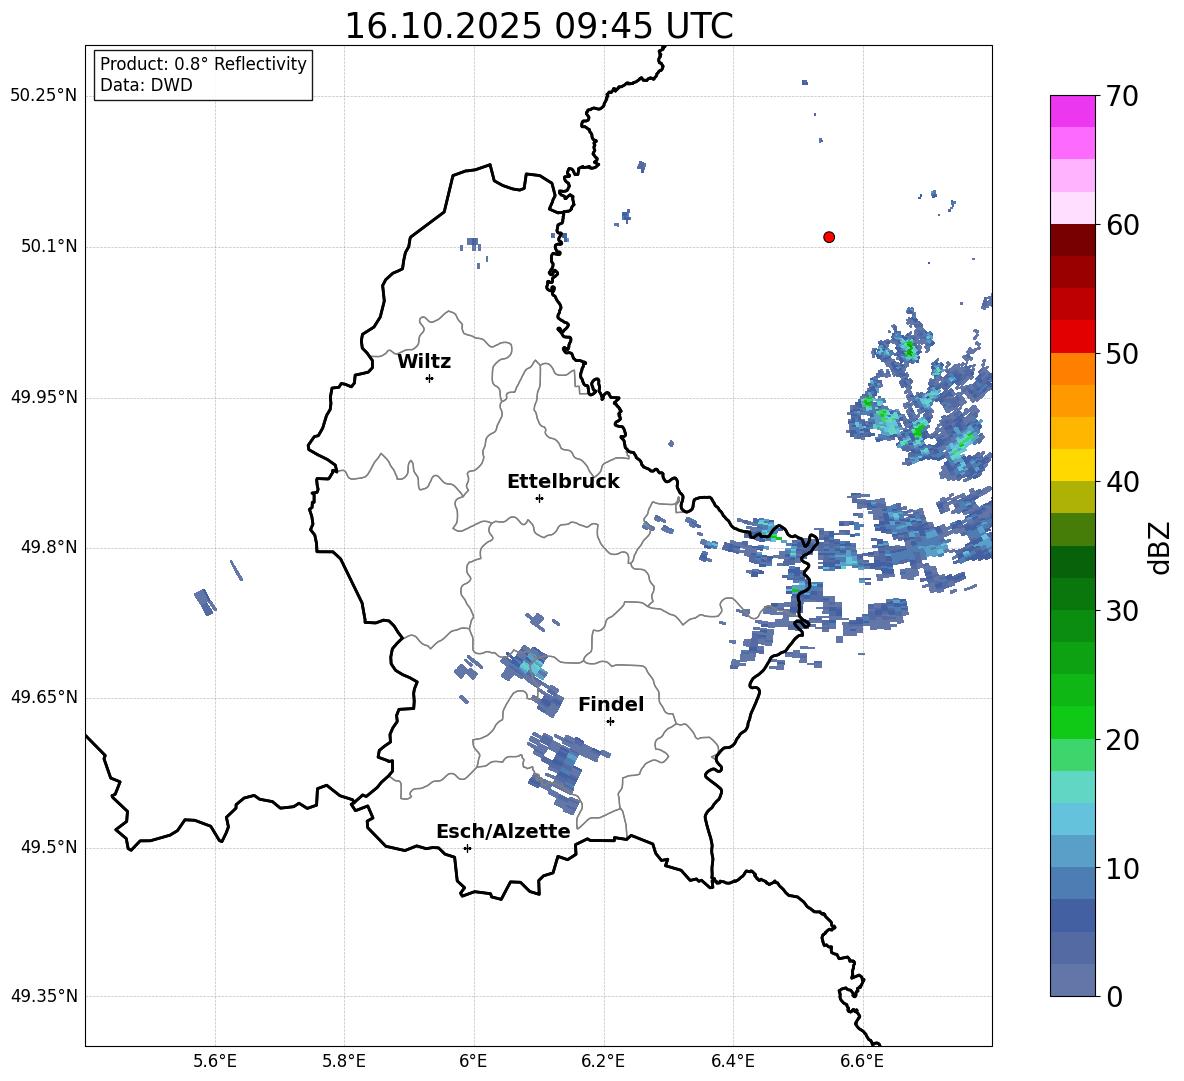
Task: Click the Ettelbruck station cross marker
Action: tap(539, 498)
